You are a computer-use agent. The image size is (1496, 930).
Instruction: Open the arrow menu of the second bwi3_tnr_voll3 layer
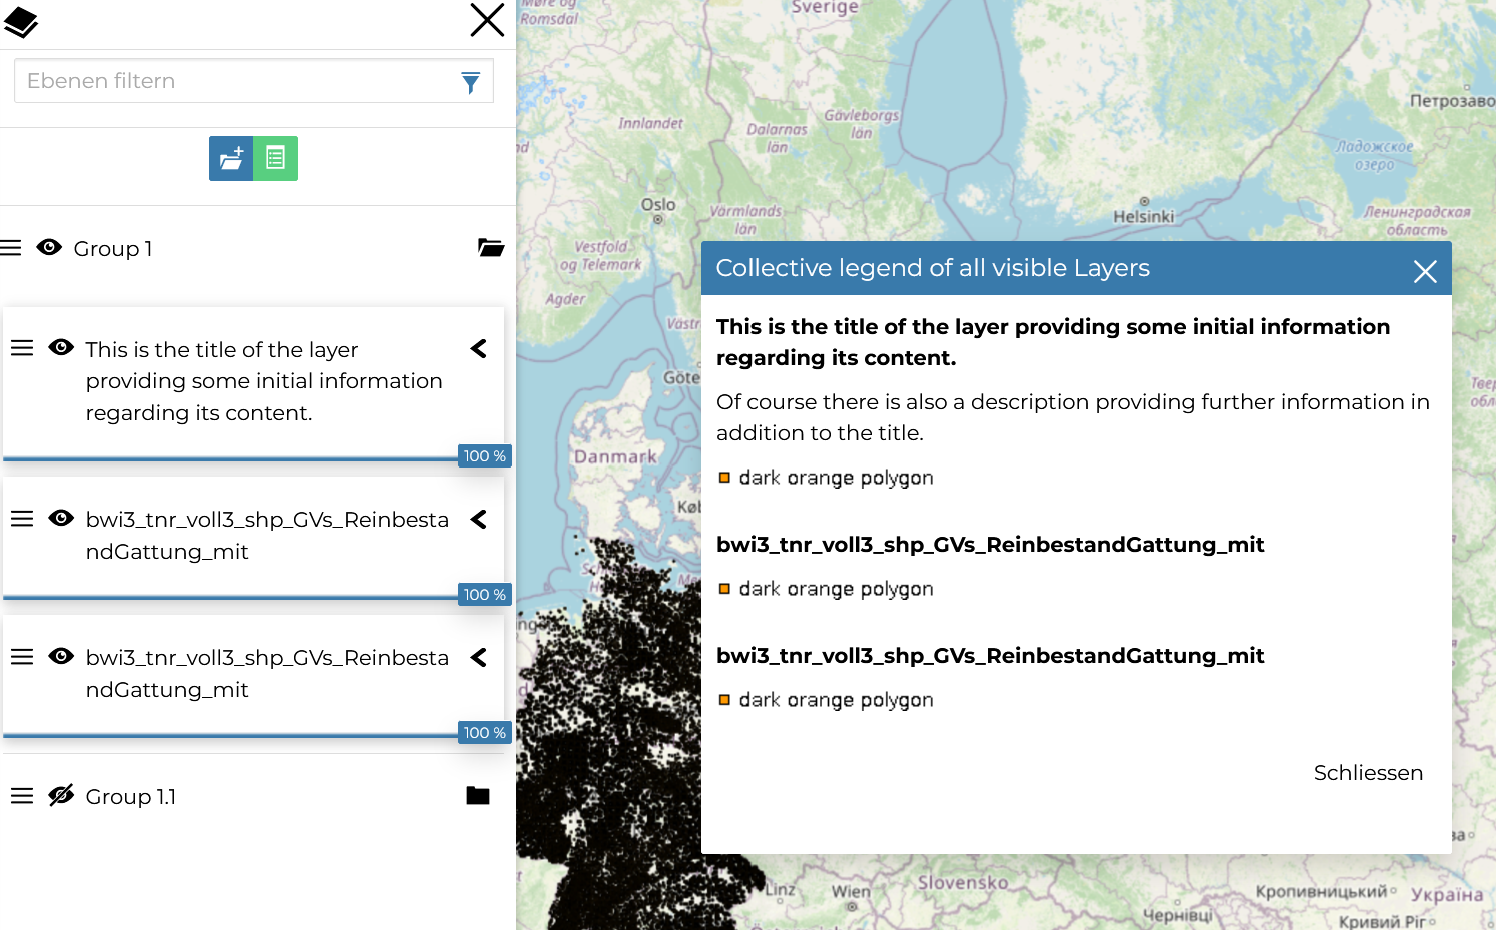pos(479,657)
